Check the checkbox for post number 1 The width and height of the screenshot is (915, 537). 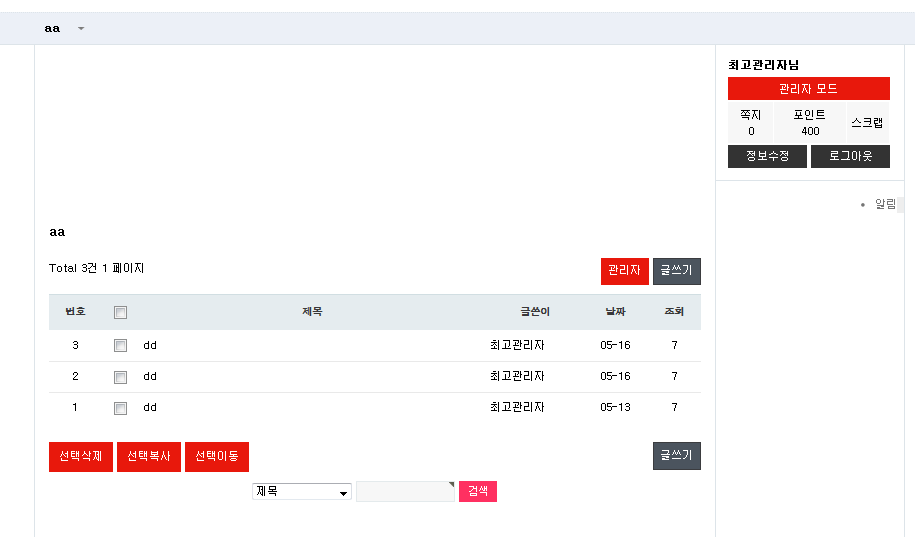120,408
